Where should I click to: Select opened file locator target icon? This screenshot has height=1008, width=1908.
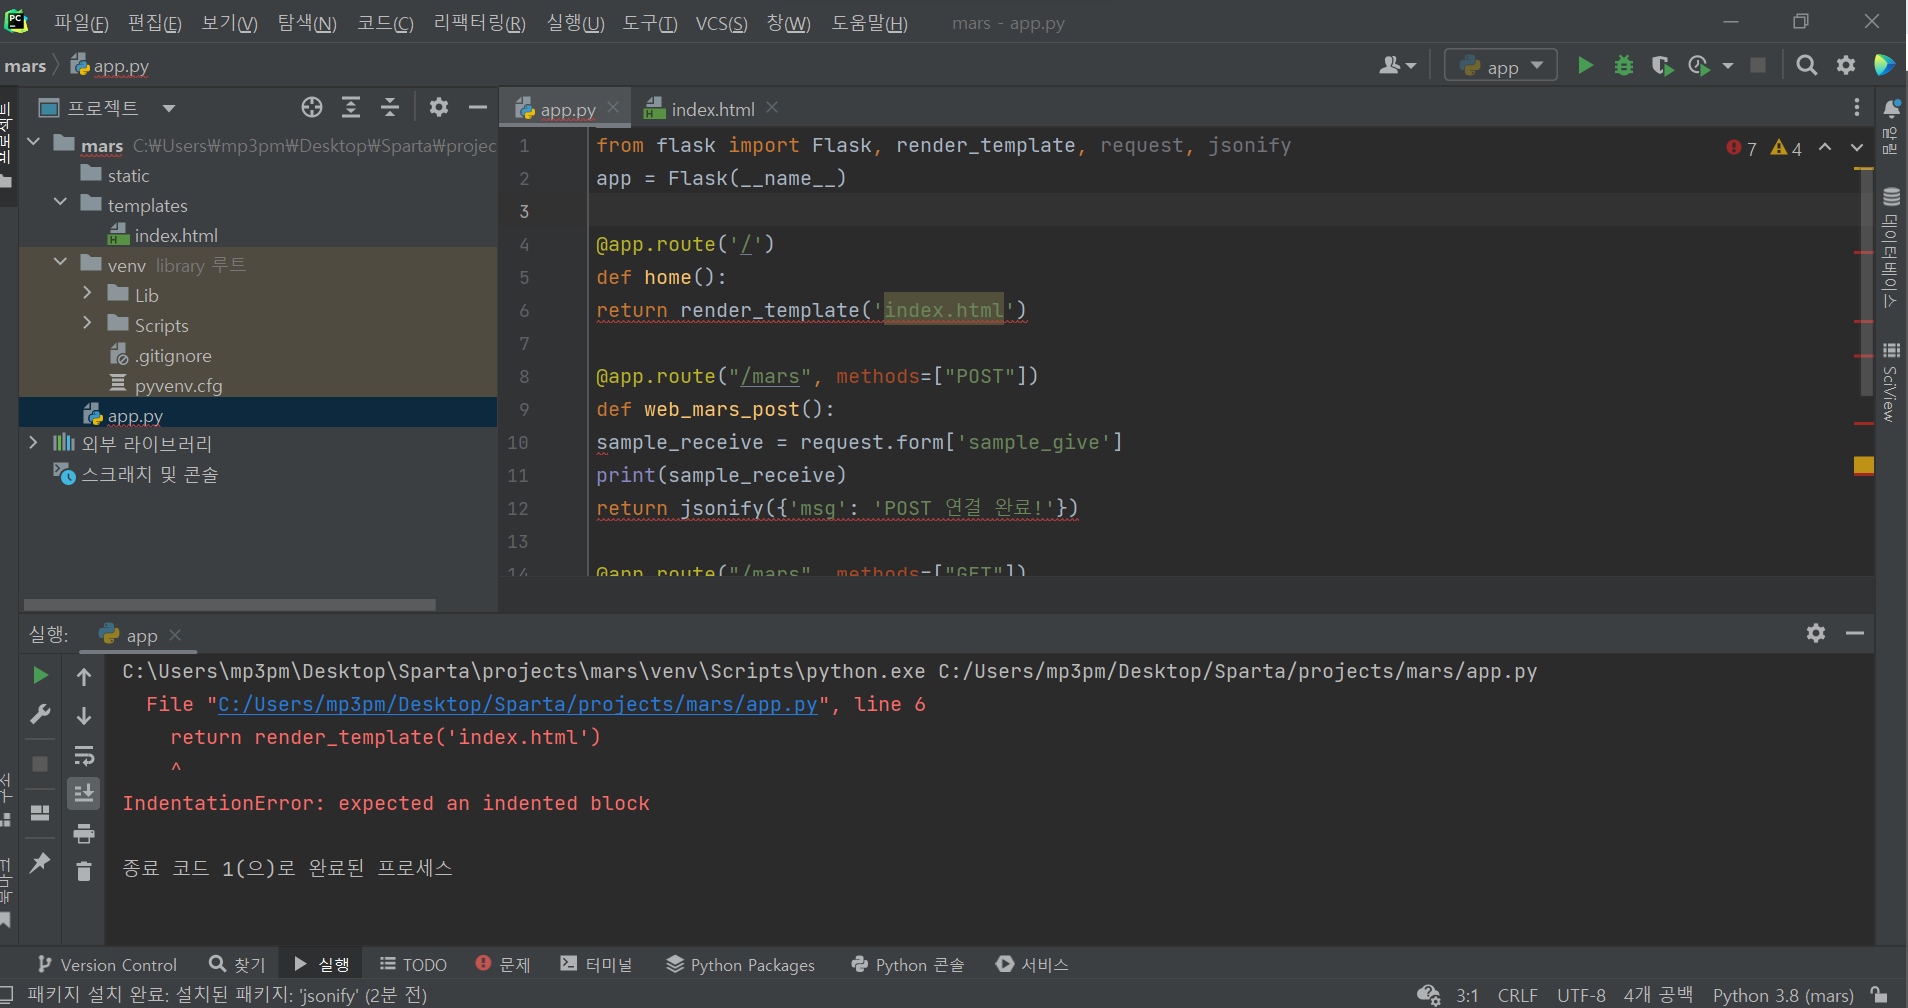(x=312, y=107)
